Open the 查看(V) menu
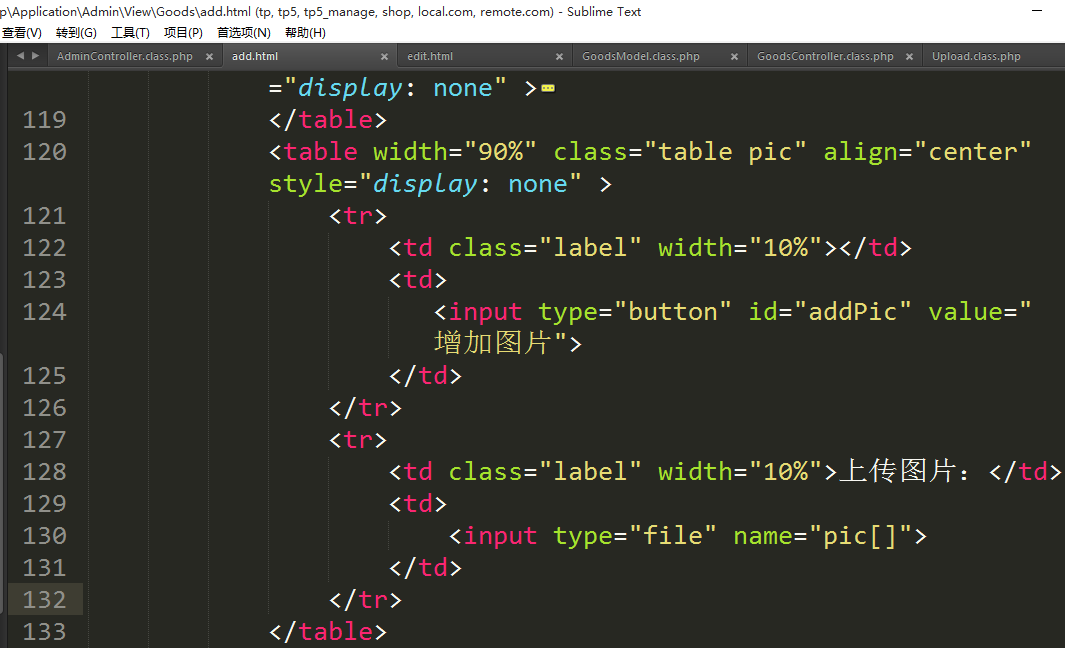Viewport: 1065px width, 648px height. [22, 33]
